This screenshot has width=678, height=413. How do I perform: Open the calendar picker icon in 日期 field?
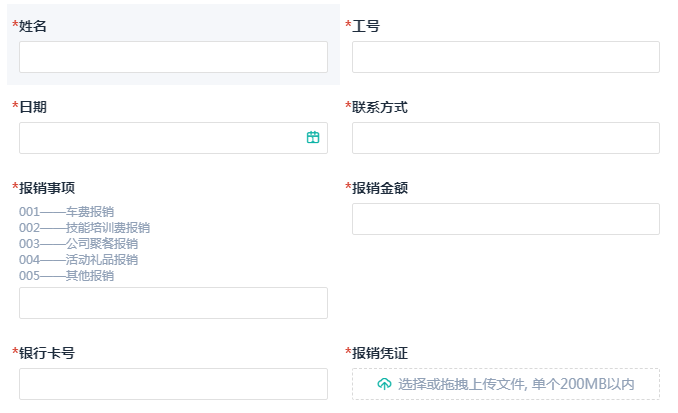click(313, 138)
